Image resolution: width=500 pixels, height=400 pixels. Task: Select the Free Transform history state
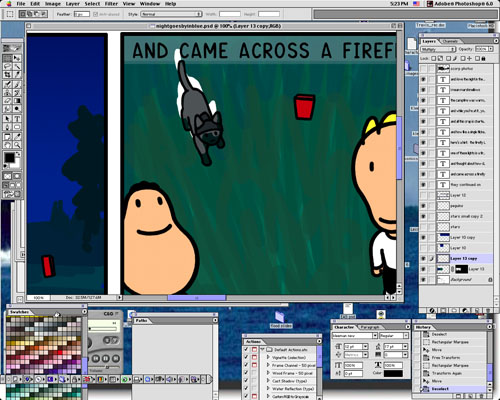(x=454, y=358)
